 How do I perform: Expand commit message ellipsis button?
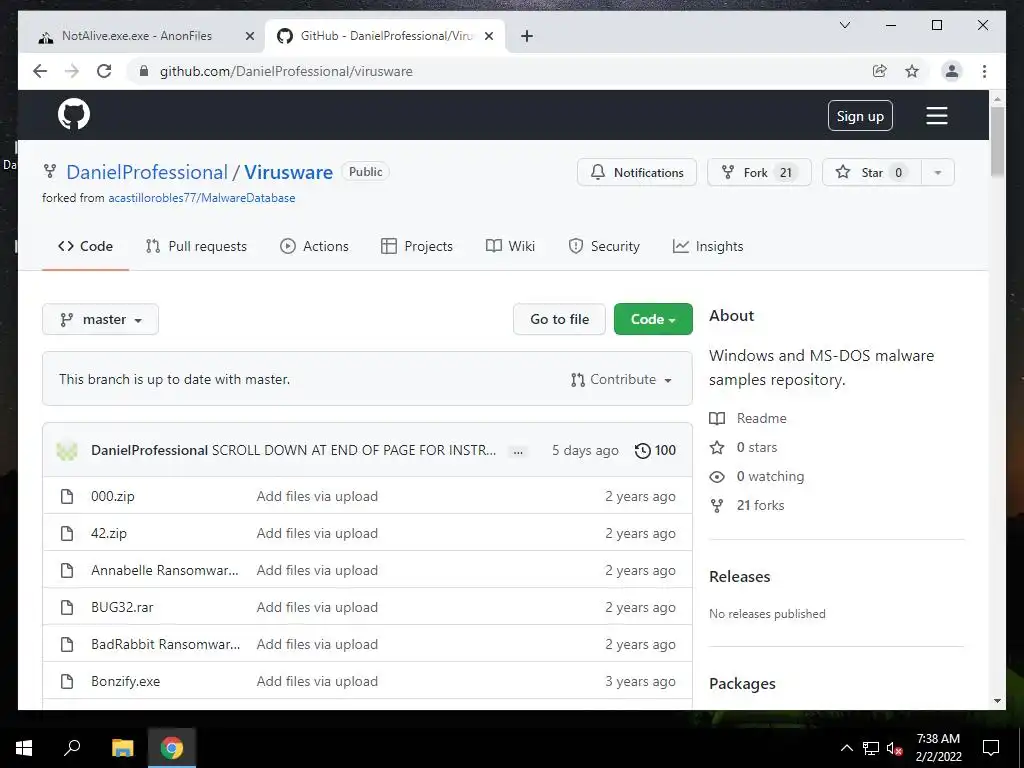[x=517, y=451]
